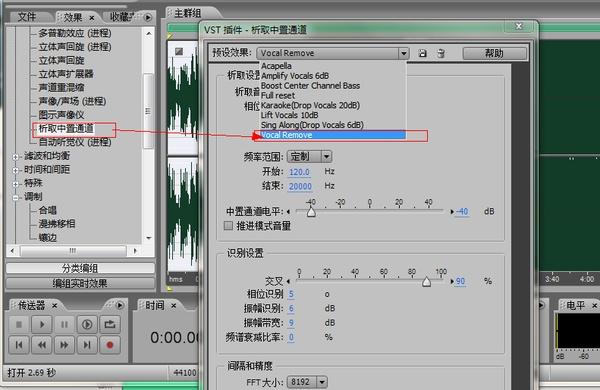600x390 pixels.
Task: Select 析取中置通道 in the effects tree
Action: click(66, 129)
